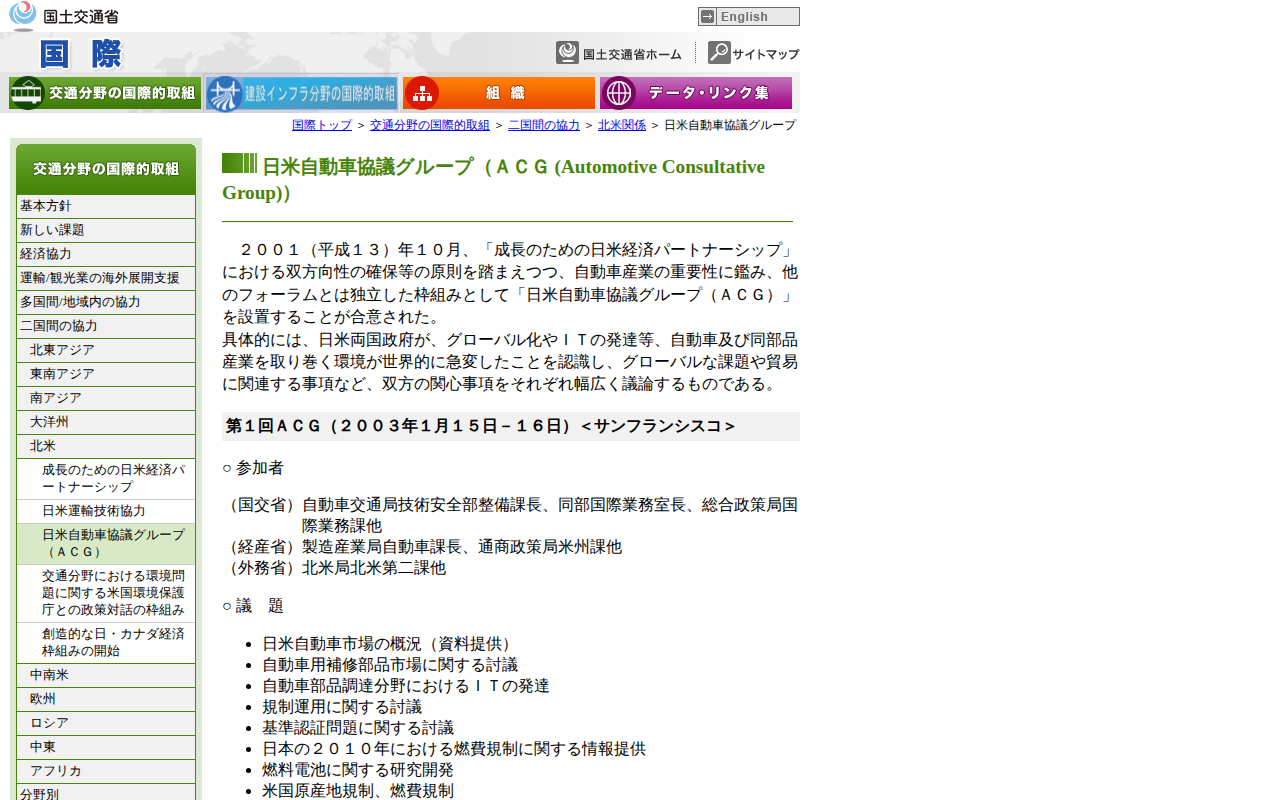Follow the 北米関係 breadcrumb link

[x=622, y=125]
